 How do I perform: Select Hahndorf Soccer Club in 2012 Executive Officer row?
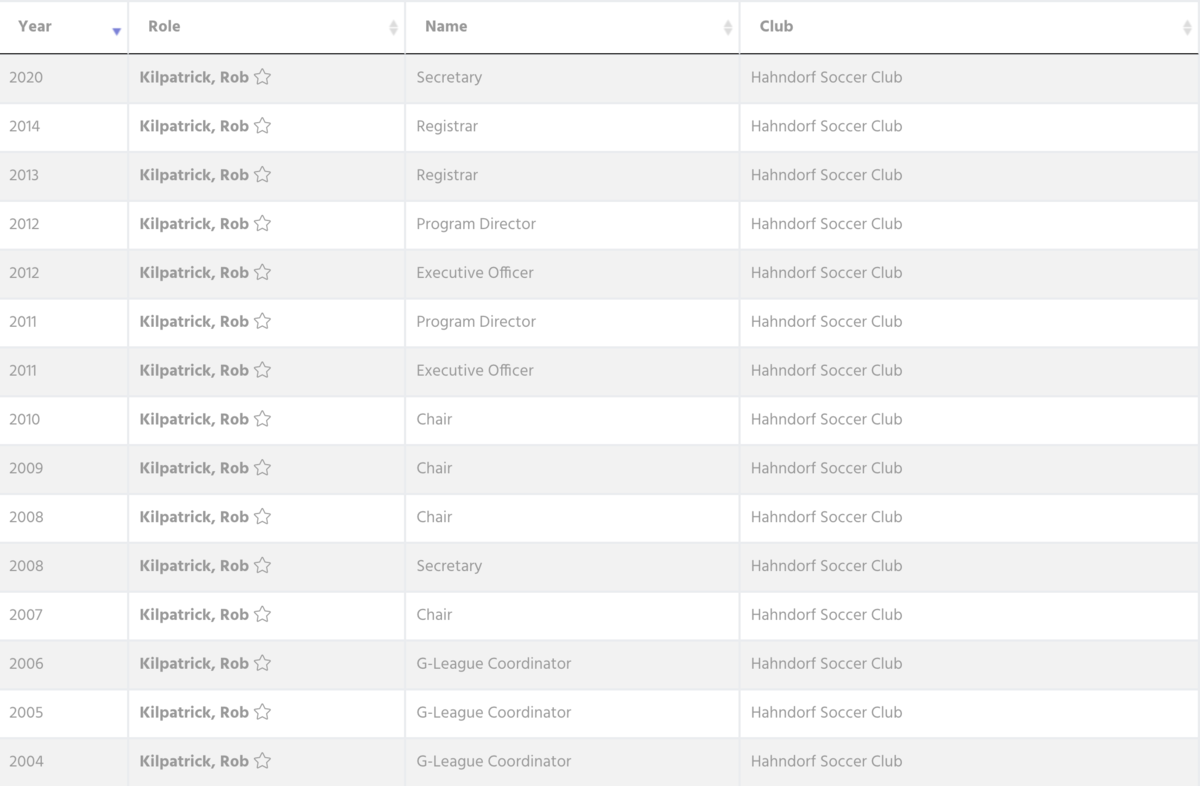click(826, 273)
